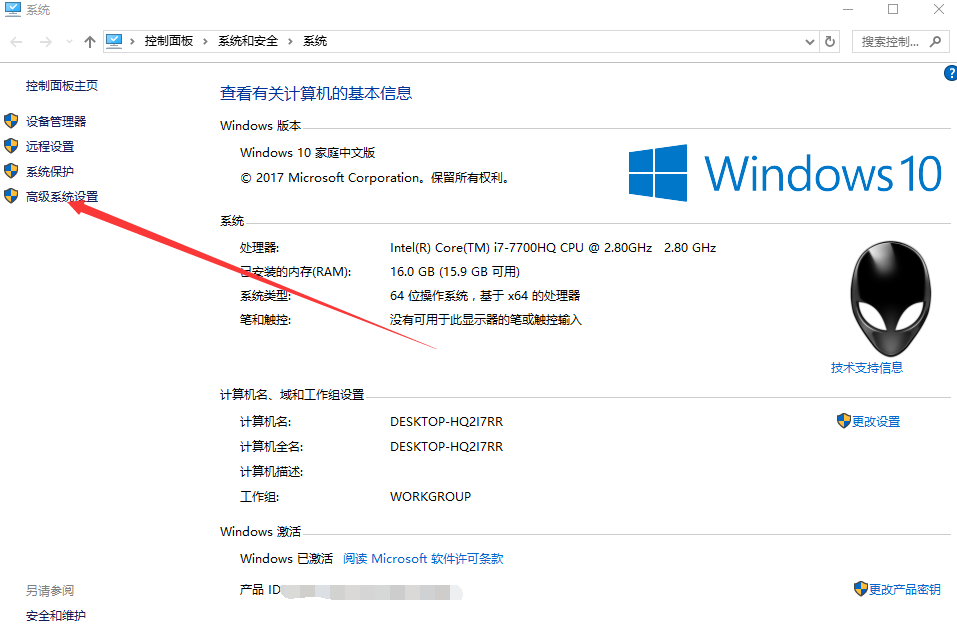This screenshot has height=642, width=957.
Task: Expand chevron after 控制面板 breadcrumb
Action: pyautogui.click(x=205, y=41)
